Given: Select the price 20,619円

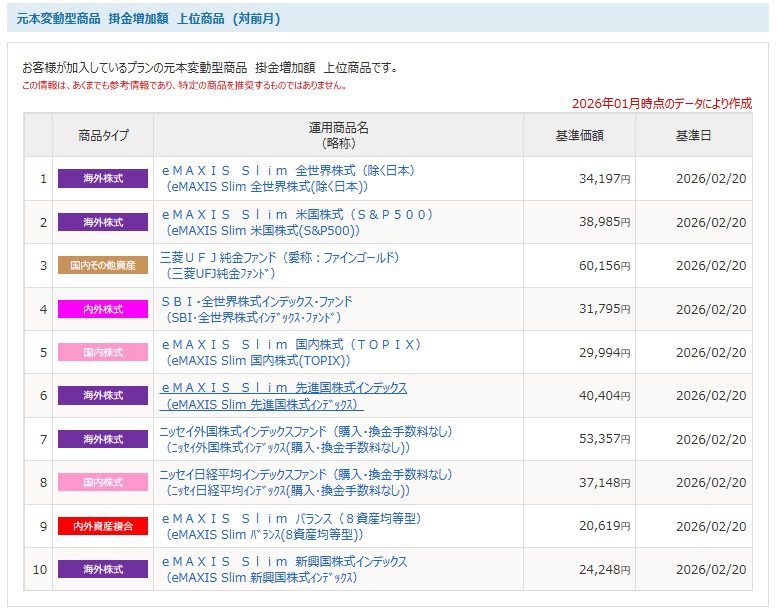Looking at the screenshot, I should (604, 526).
